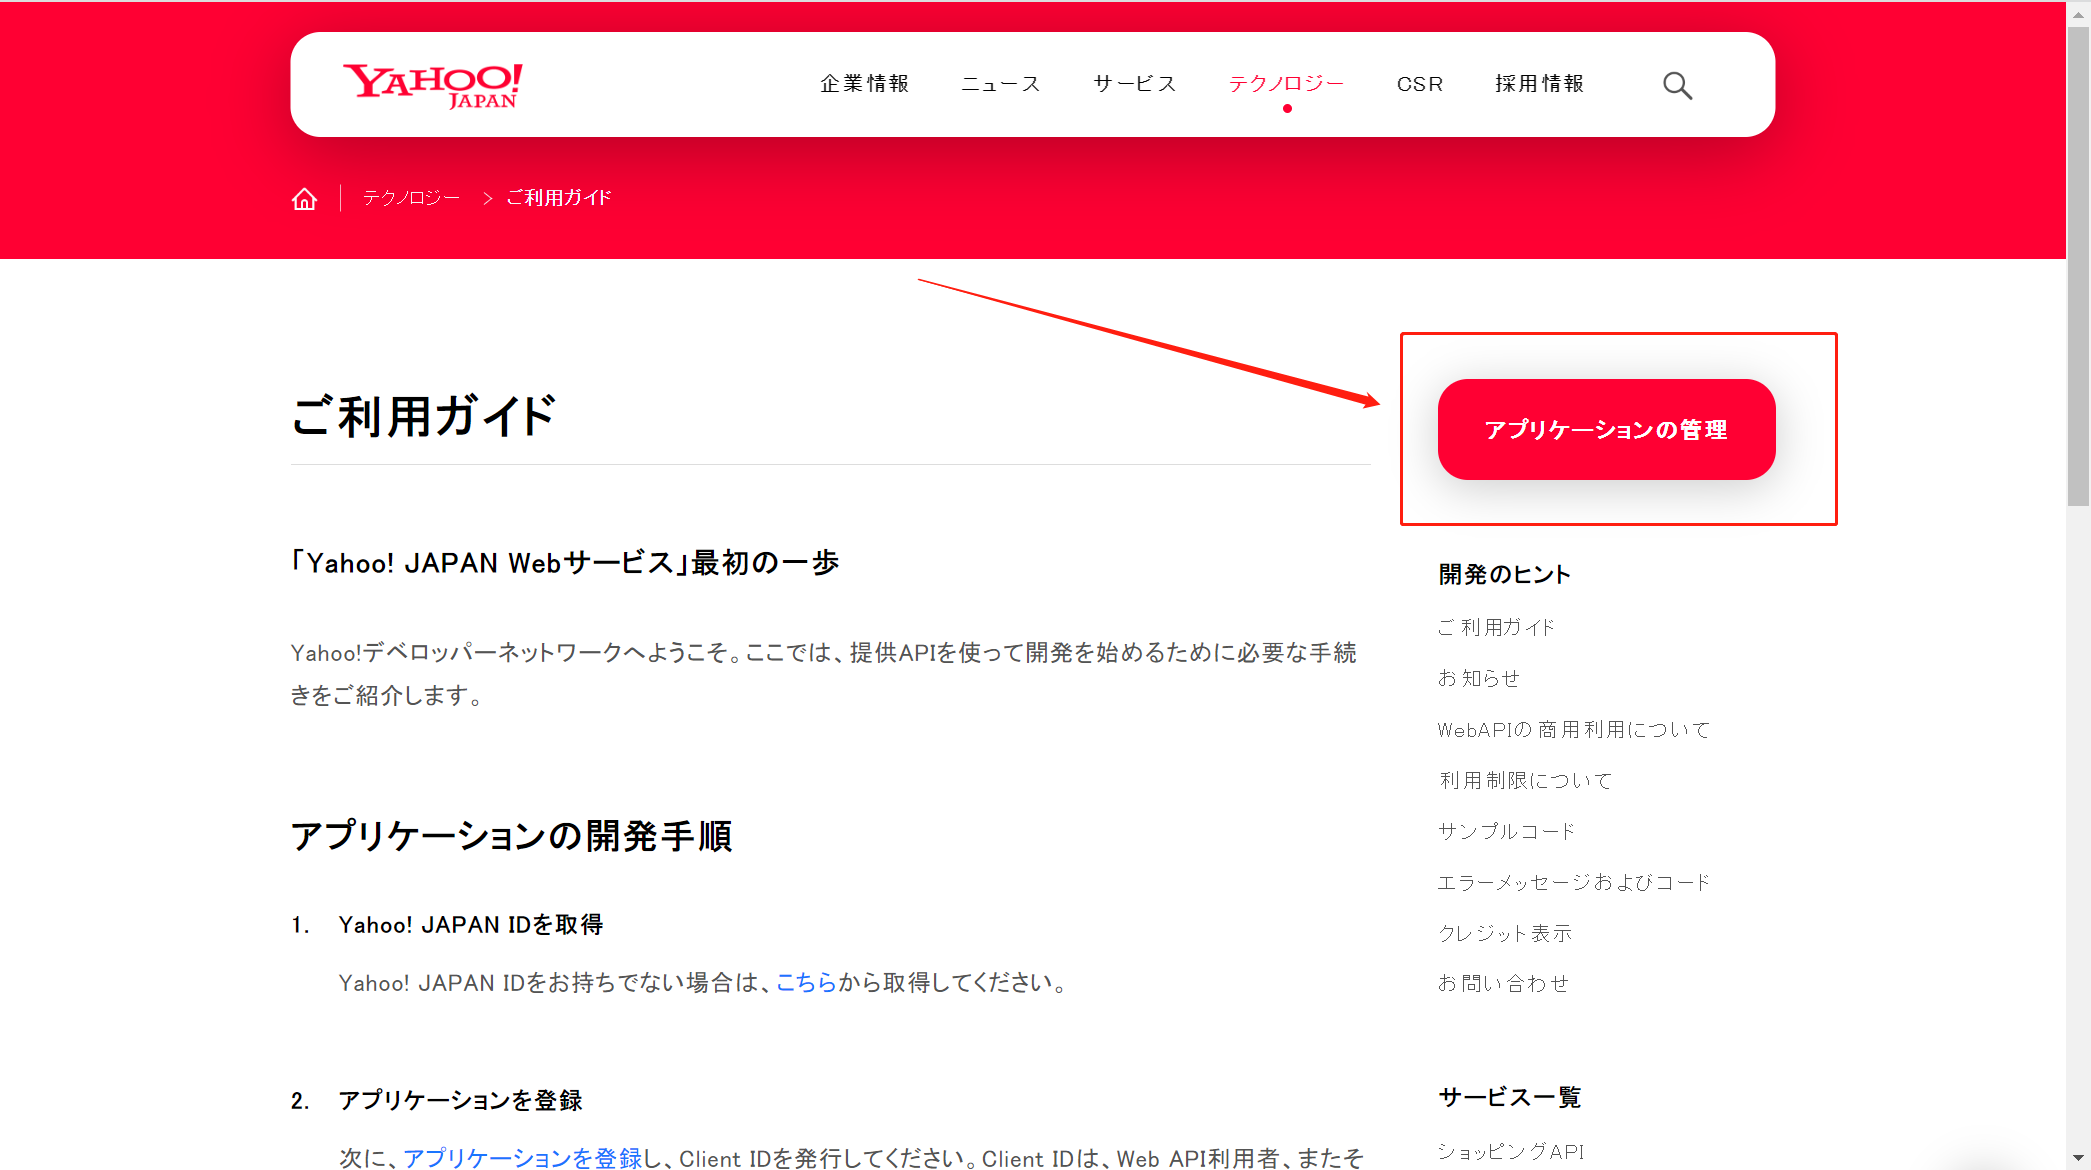Open エラーメッセージおよびコード sidebar link

pos(1573,882)
